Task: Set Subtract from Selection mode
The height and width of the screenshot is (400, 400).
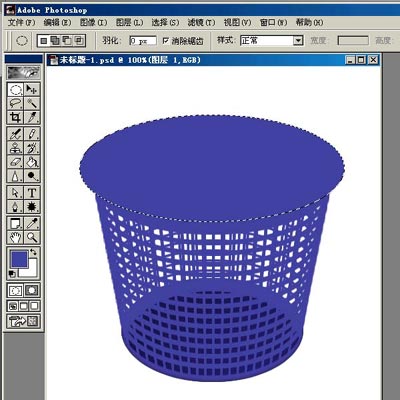Action: point(67,41)
